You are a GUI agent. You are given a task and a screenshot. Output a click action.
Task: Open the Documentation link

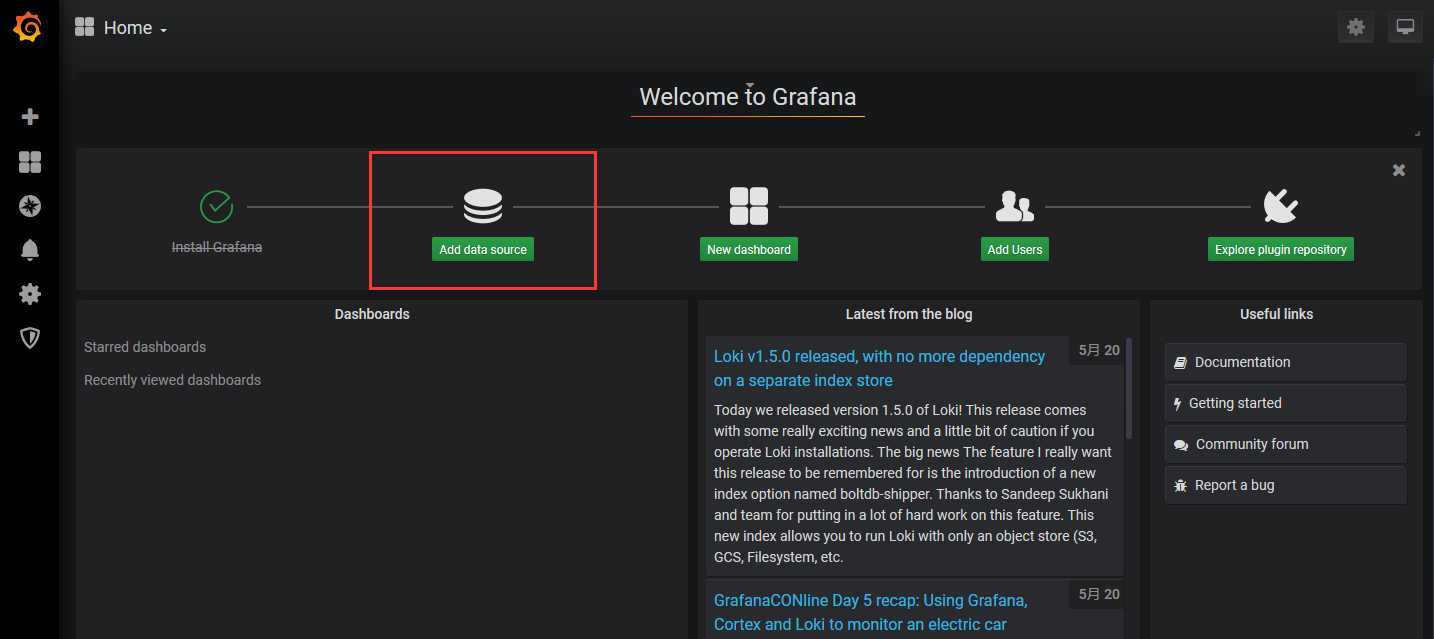coord(1285,362)
